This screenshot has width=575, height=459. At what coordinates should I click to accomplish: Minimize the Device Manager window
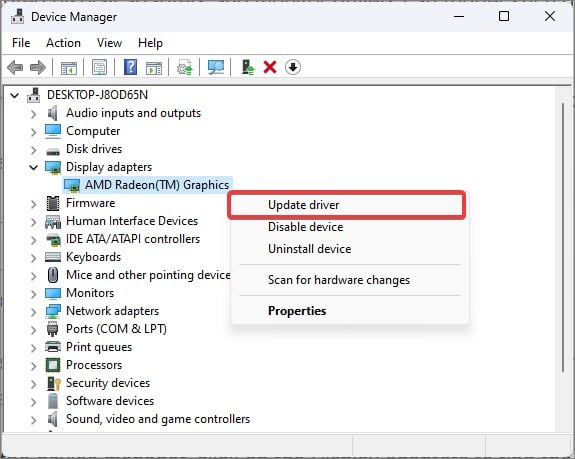(x=459, y=16)
